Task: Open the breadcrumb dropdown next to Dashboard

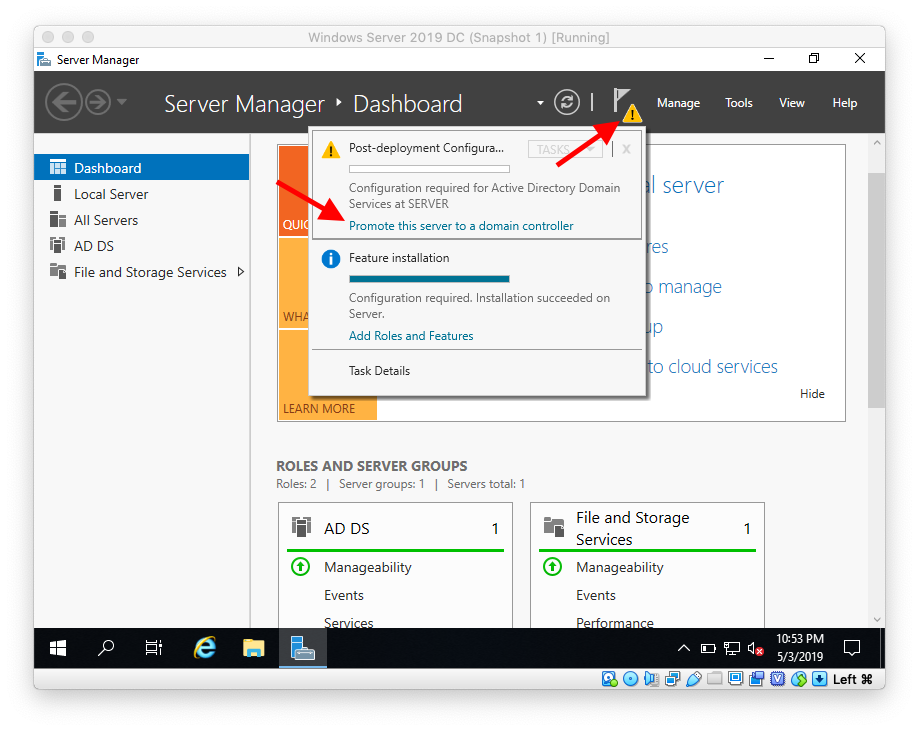Action: coord(538,103)
